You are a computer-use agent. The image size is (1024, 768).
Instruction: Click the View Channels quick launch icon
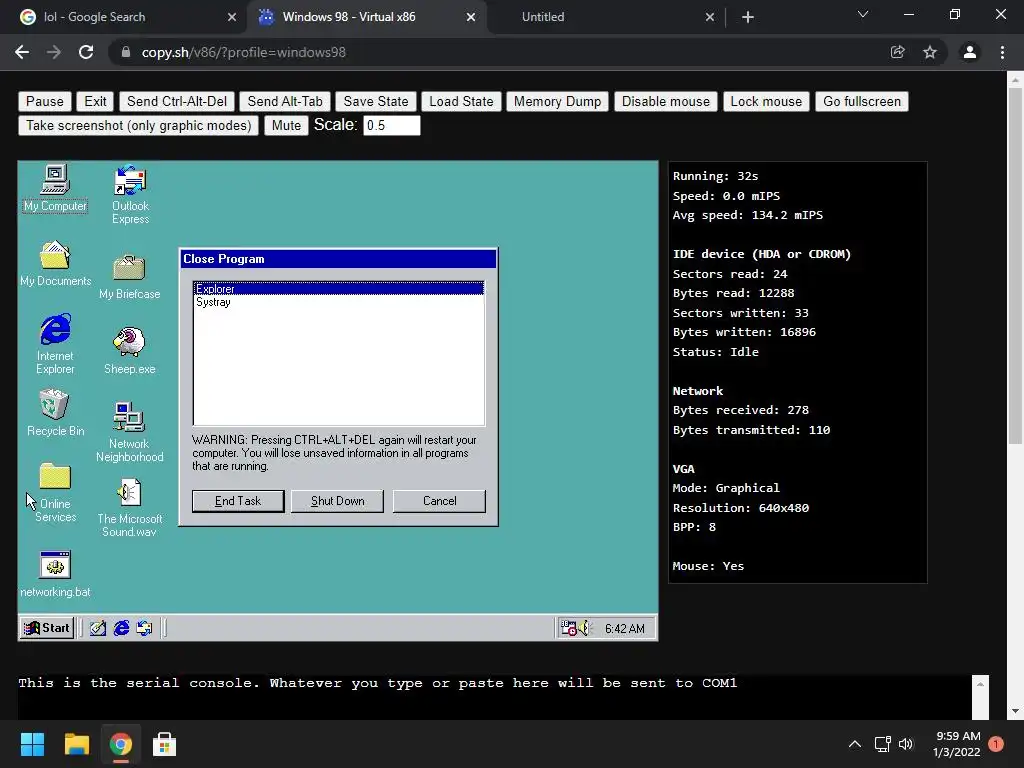click(x=144, y=628)
